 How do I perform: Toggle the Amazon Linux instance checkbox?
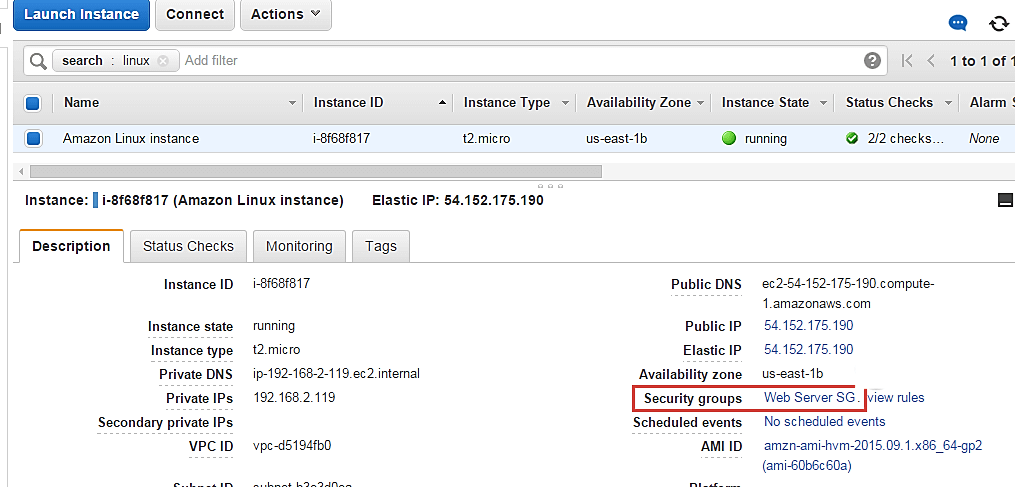click(32, 139)
